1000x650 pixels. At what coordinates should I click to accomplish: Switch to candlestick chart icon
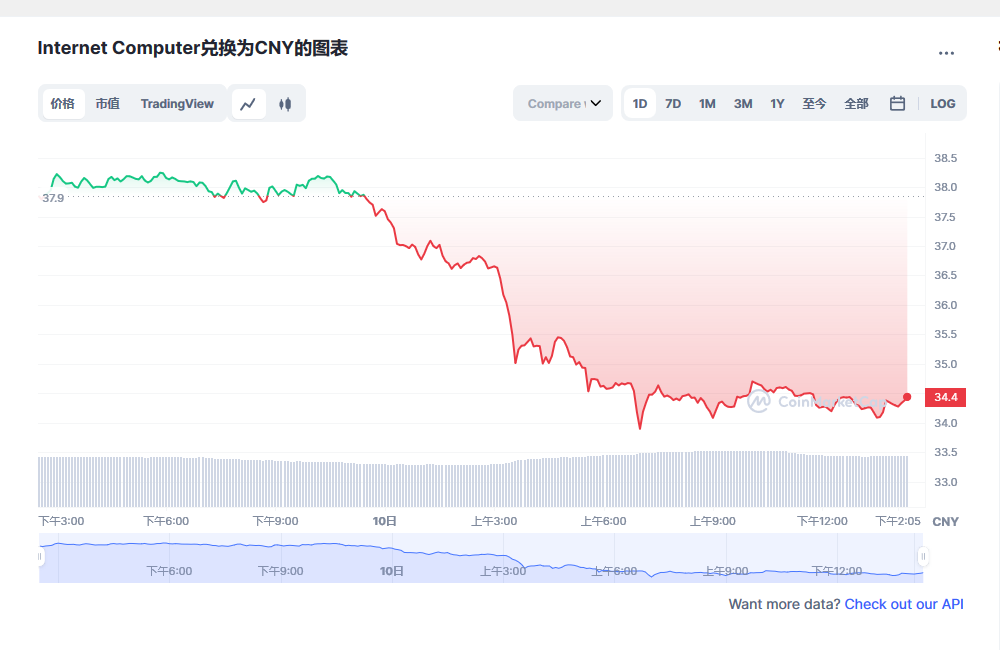[285, 103]
